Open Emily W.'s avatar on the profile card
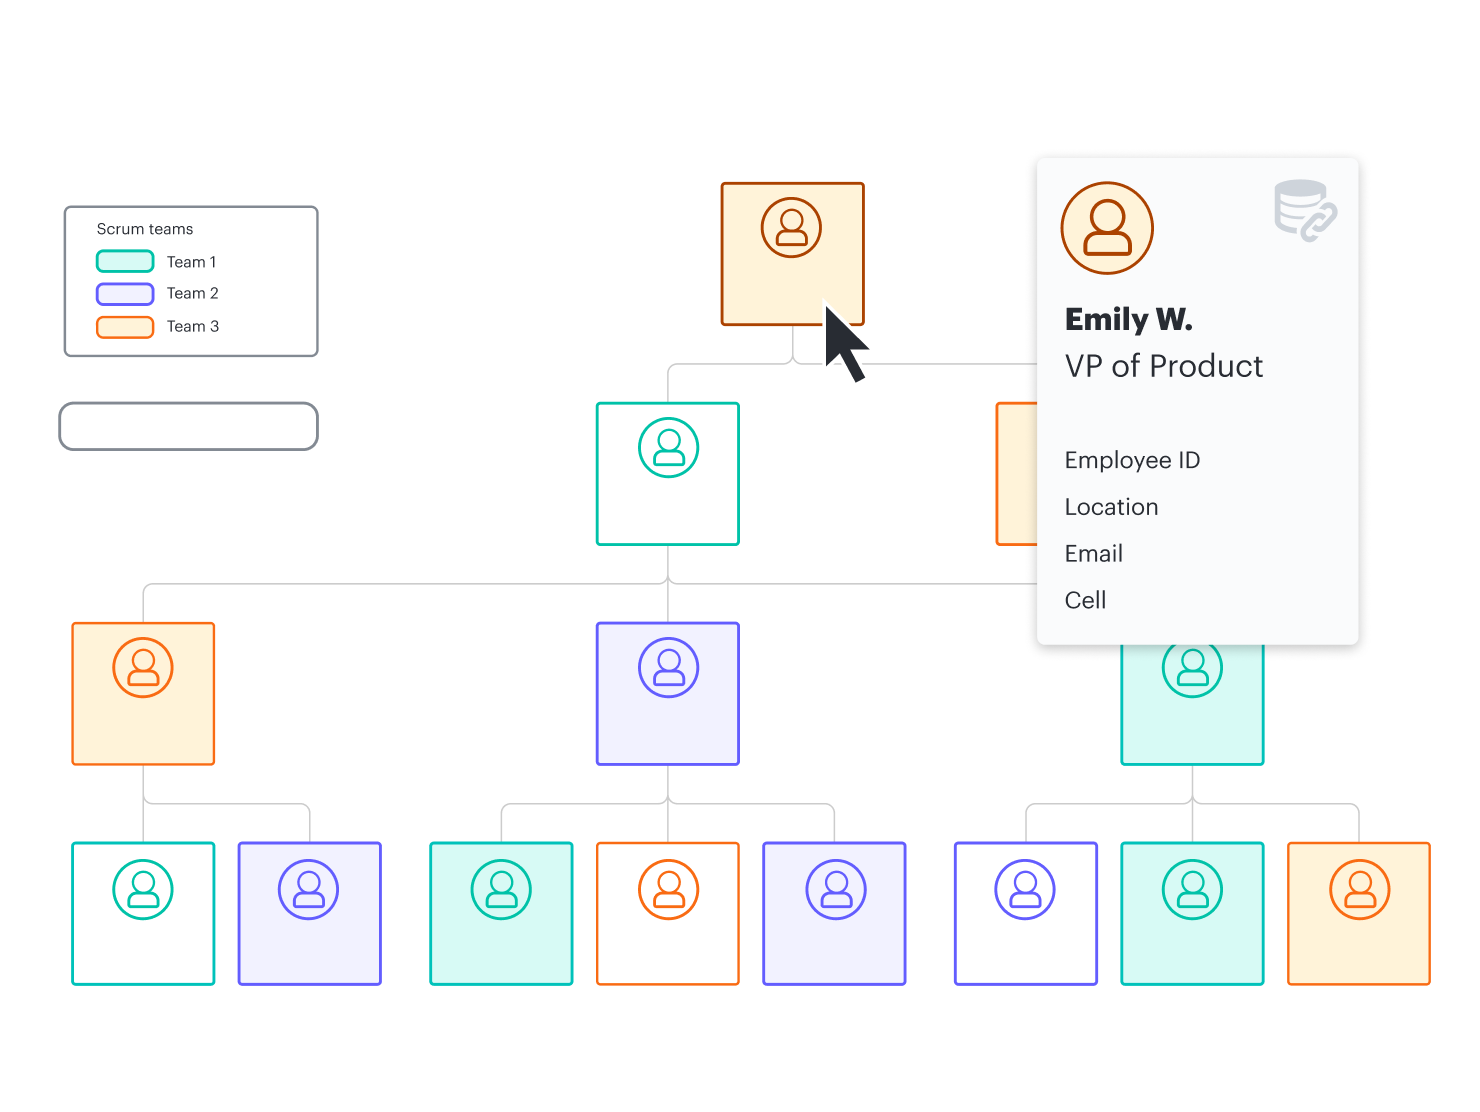This screenshot has width=1480, height=1112. (1107, 227)
